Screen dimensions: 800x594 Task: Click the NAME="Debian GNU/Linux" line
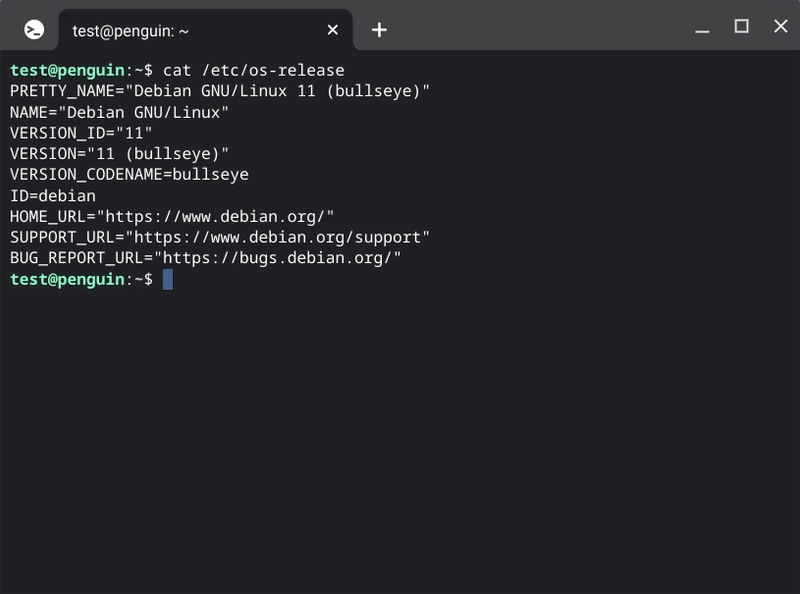119,112
